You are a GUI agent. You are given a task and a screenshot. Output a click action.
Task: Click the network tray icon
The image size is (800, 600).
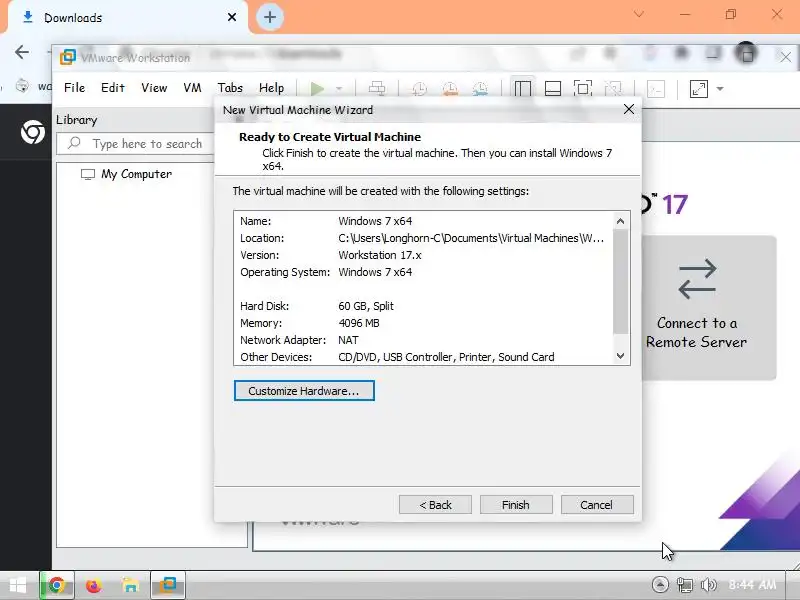[x=685, y=585]
